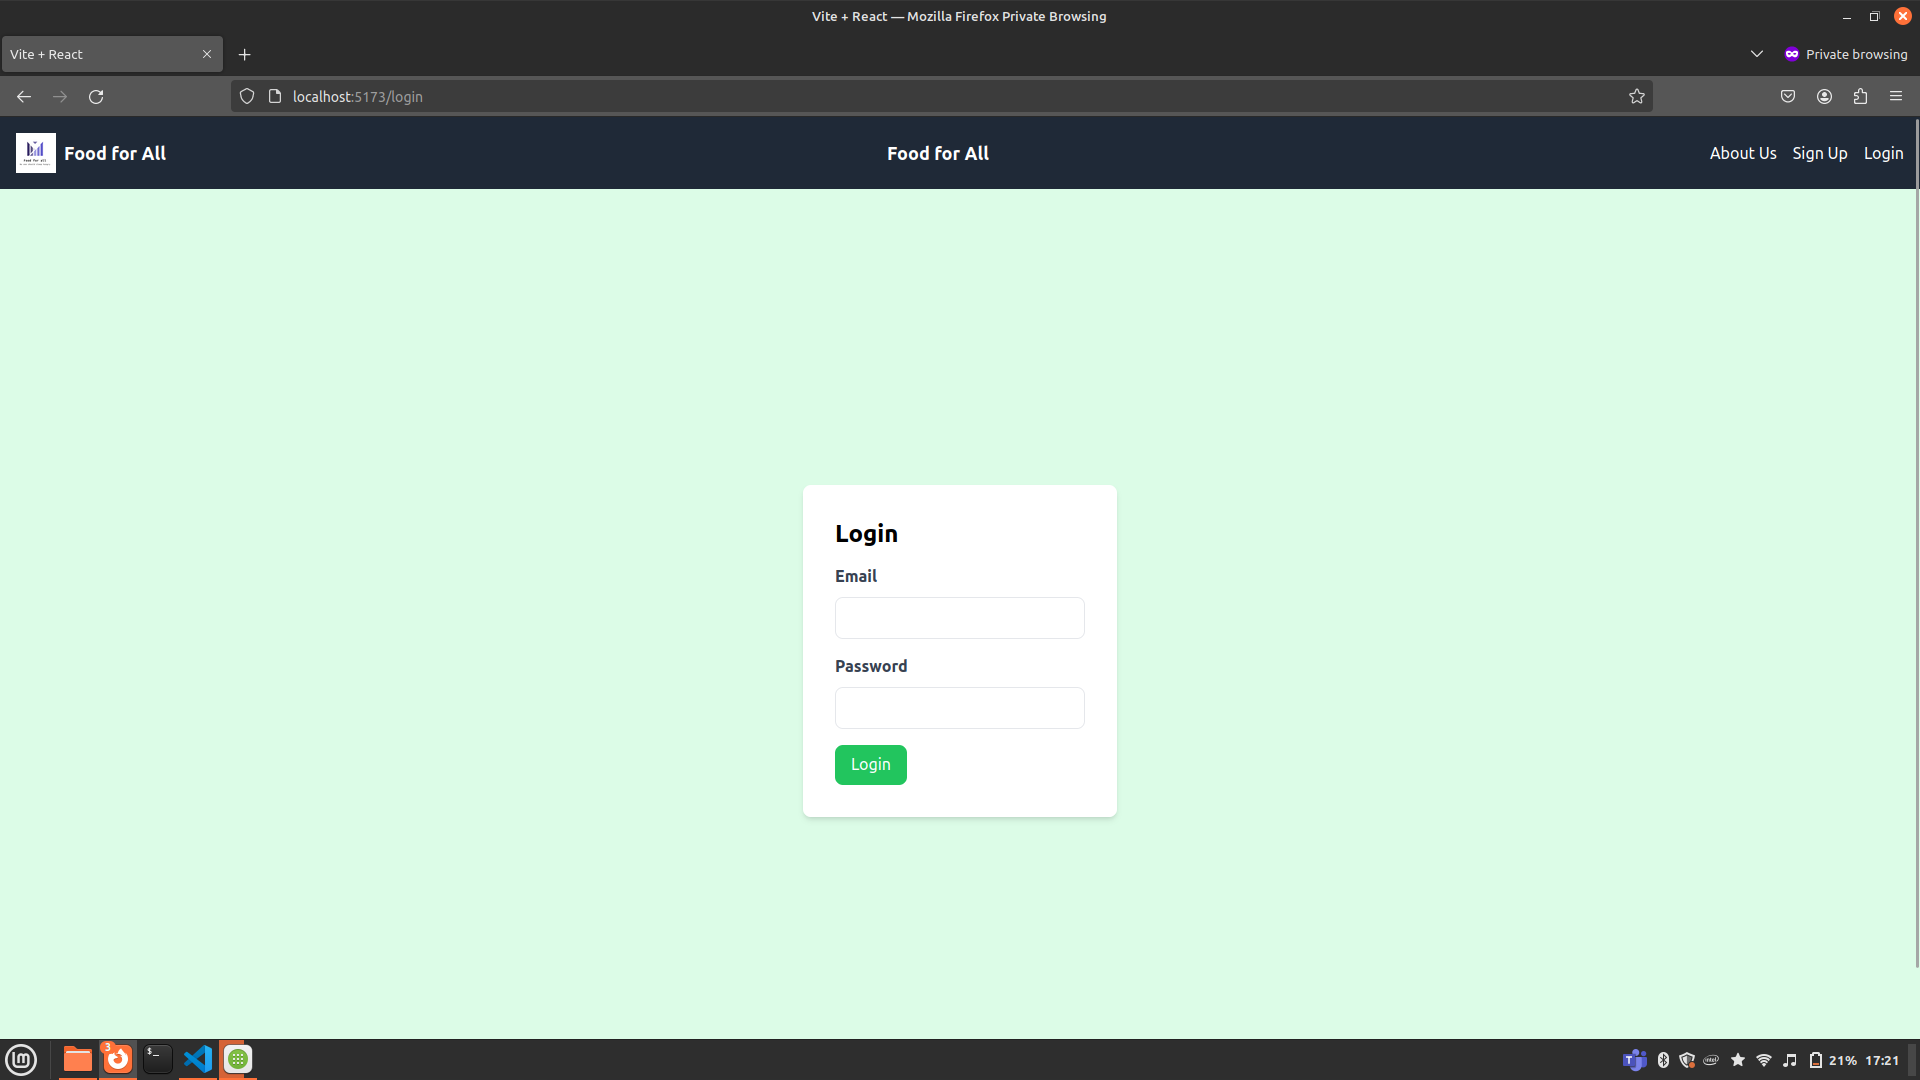Open Visual Studio Code from taskbar

(198, 1059)
